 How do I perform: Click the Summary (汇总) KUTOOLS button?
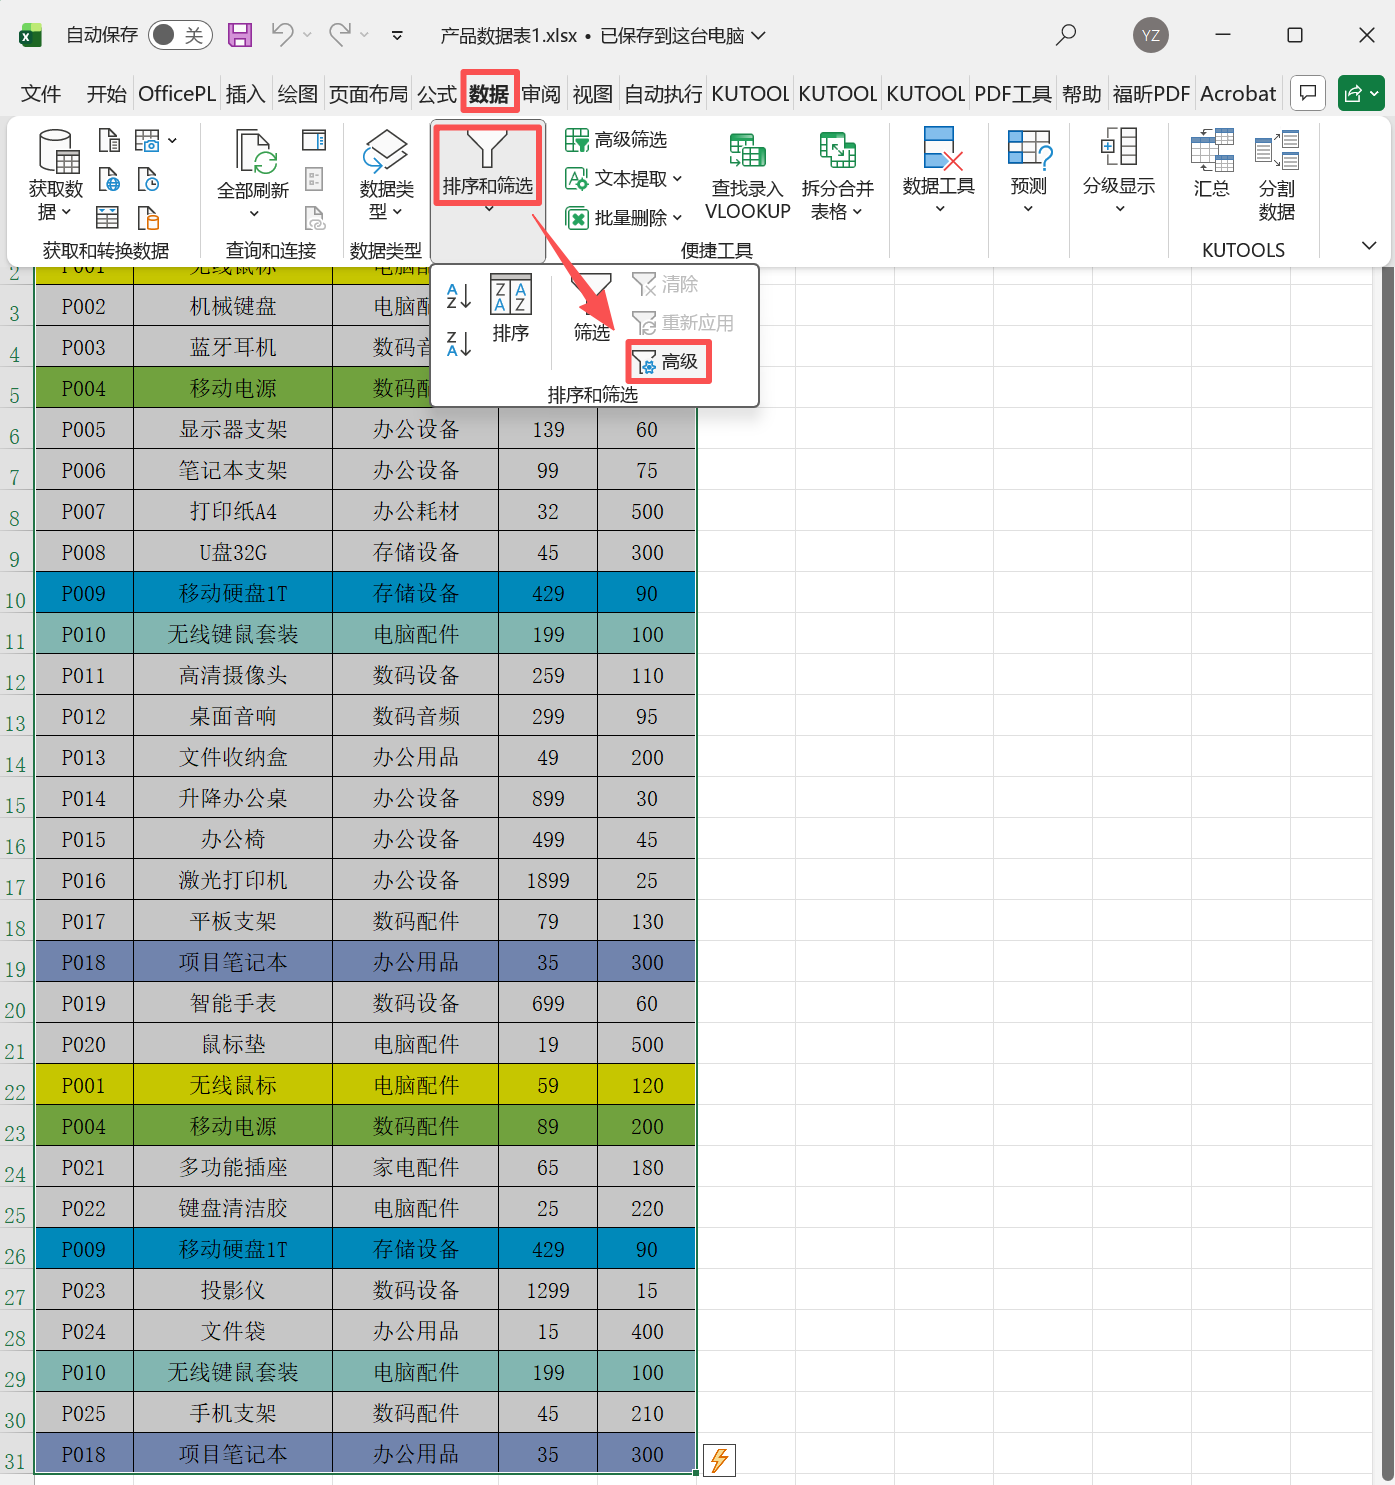1211,163
